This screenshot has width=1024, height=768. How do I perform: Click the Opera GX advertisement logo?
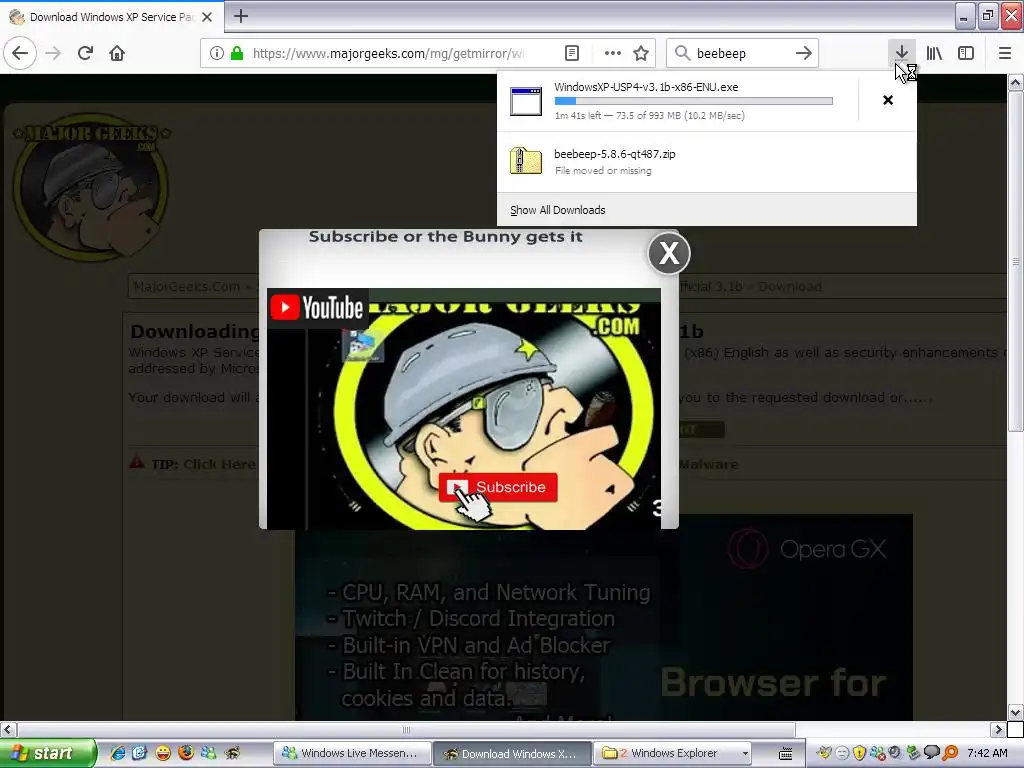point(807,549)
